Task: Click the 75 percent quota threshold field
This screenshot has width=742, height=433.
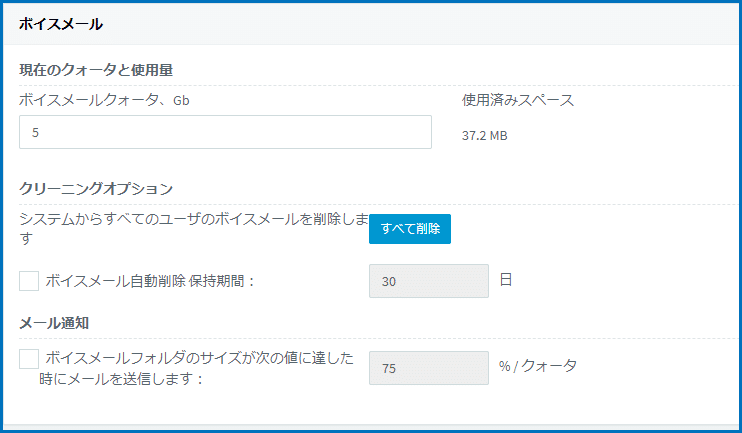Action: tap(429, 368)
